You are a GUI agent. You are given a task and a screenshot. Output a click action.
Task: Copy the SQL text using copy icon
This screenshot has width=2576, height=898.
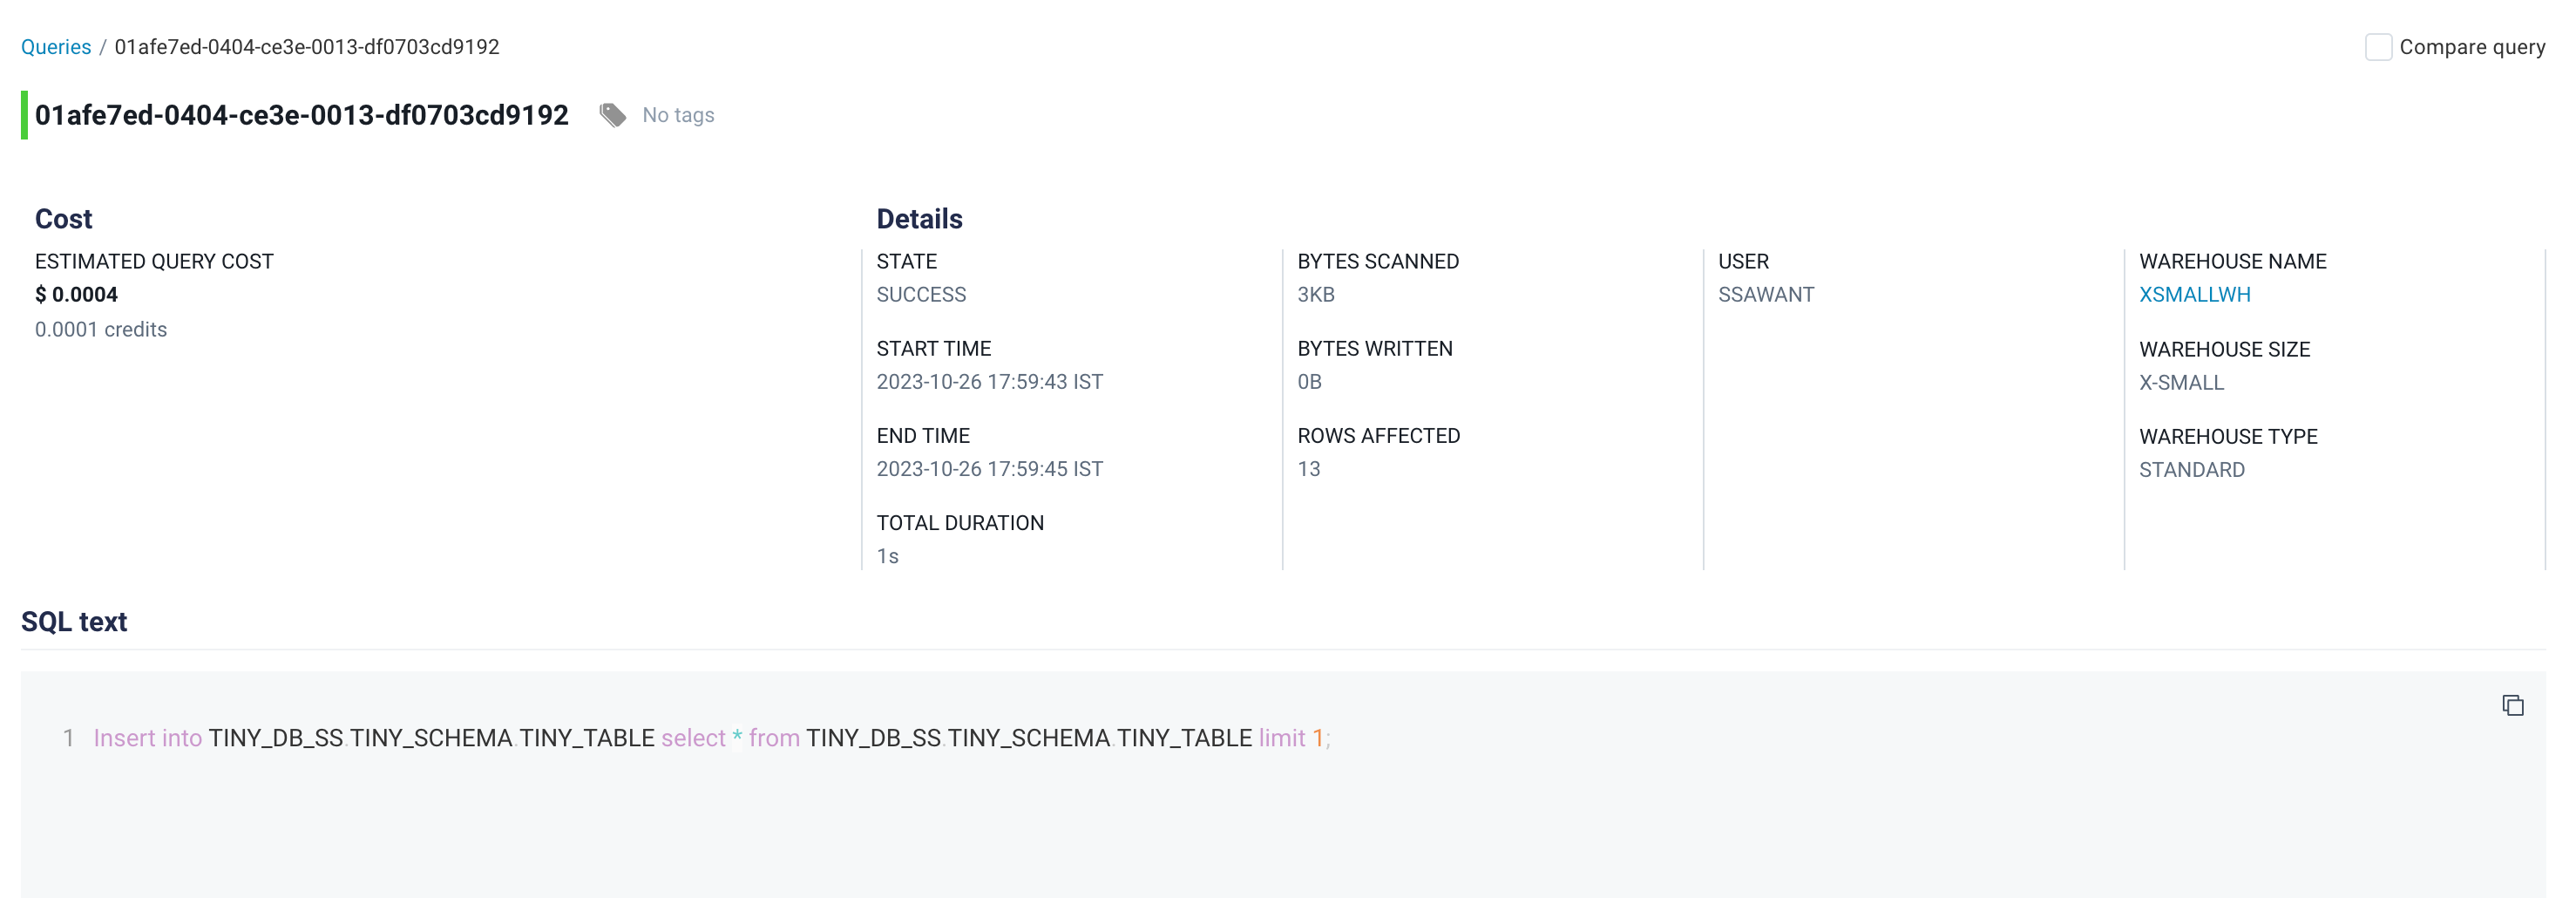click(2512, 705)
